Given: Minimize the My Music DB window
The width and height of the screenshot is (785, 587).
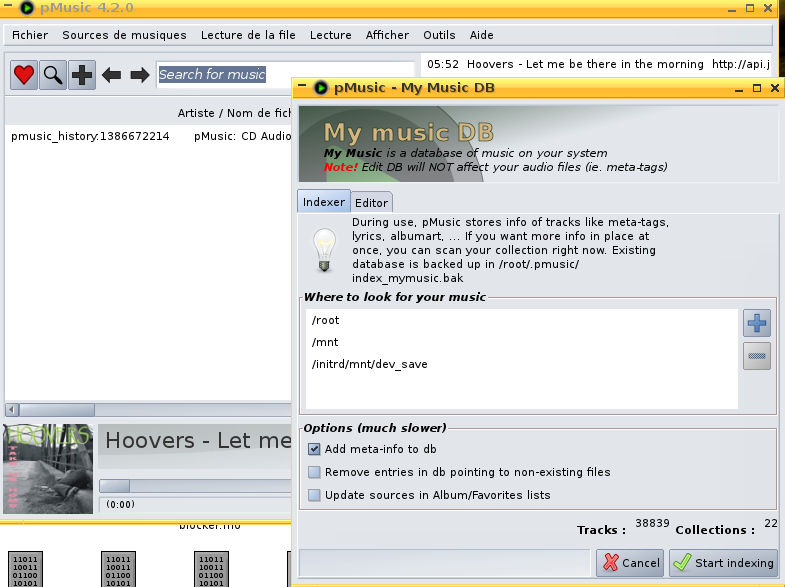Looking at the screenshot, I should pyautogui.click(x=739, y=89).
